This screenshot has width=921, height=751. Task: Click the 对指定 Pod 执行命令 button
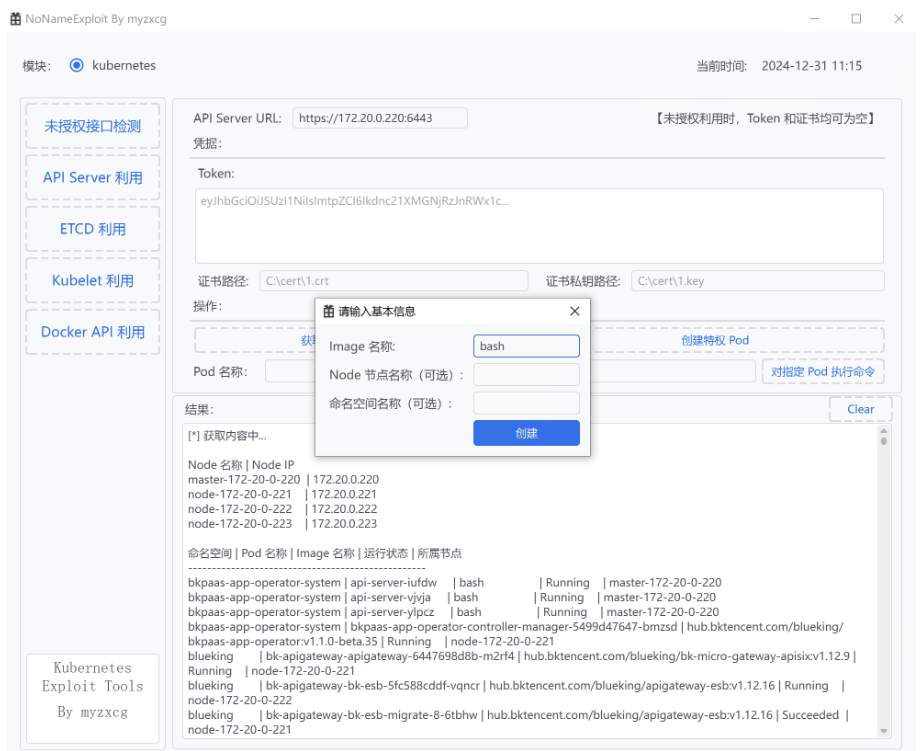coord(822,372)
